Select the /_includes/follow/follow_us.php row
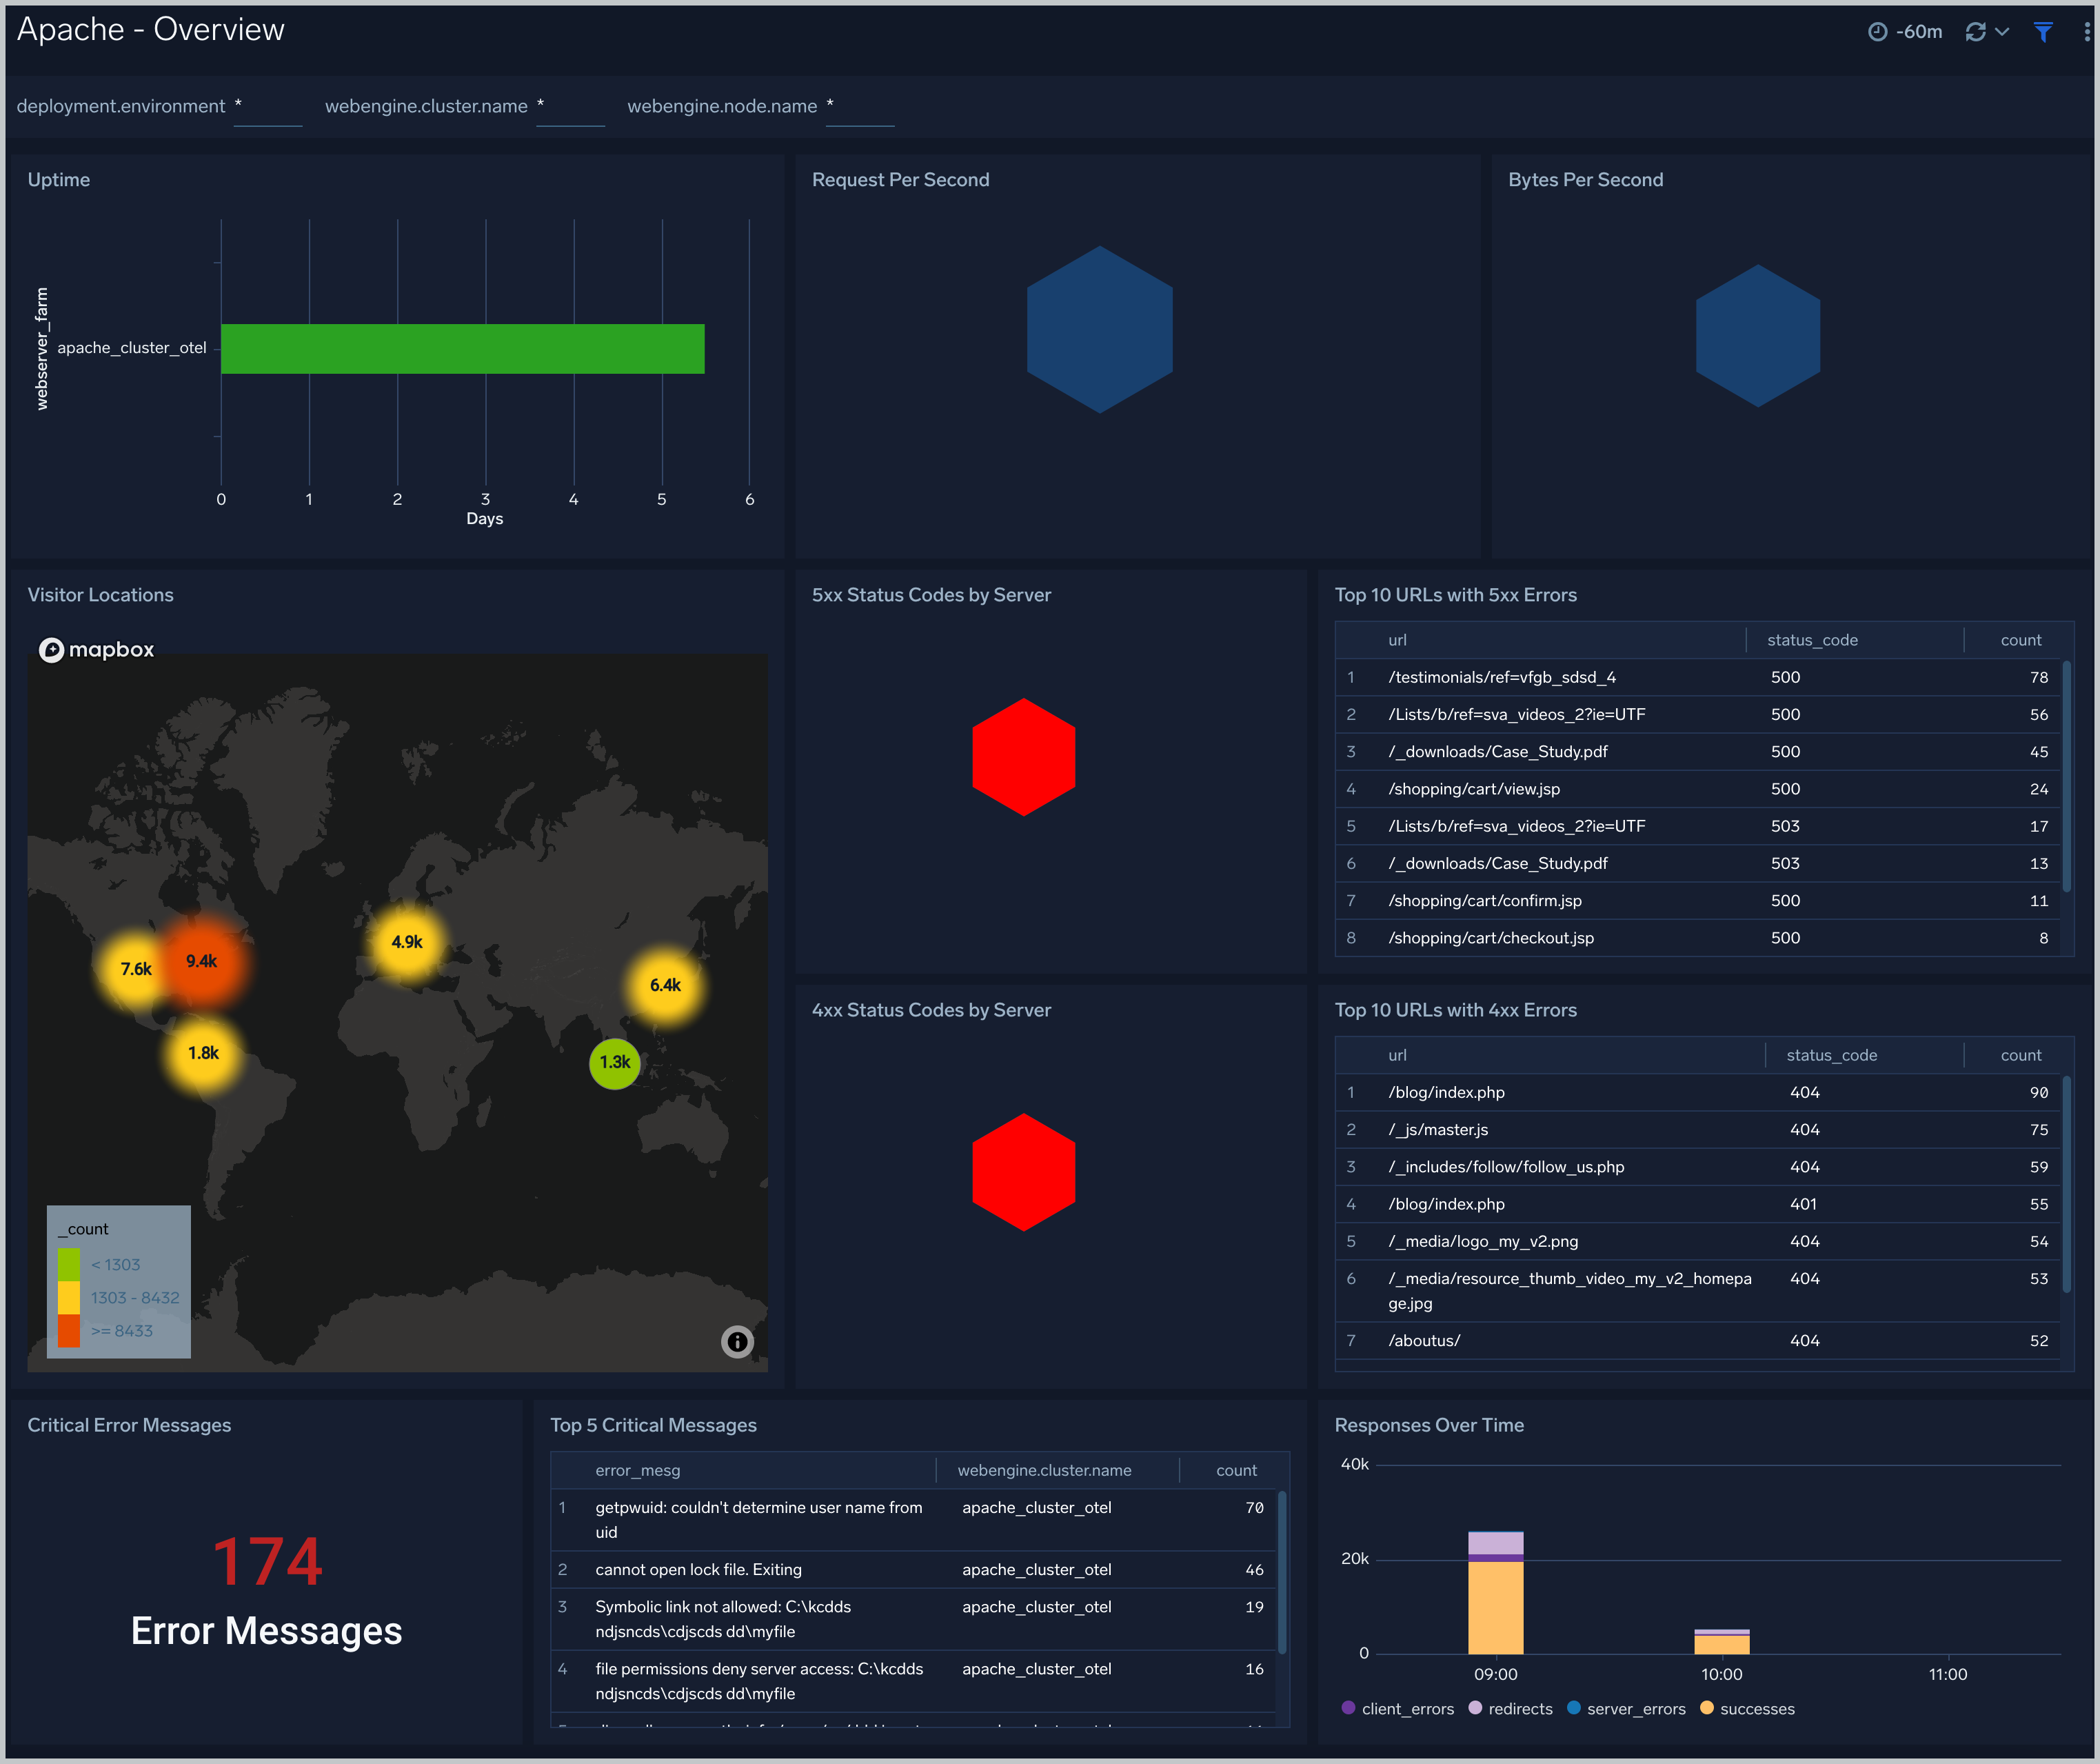Image resolution: width=2100 pixels, height=1764 pixels. click(x=1698, y=1167)
